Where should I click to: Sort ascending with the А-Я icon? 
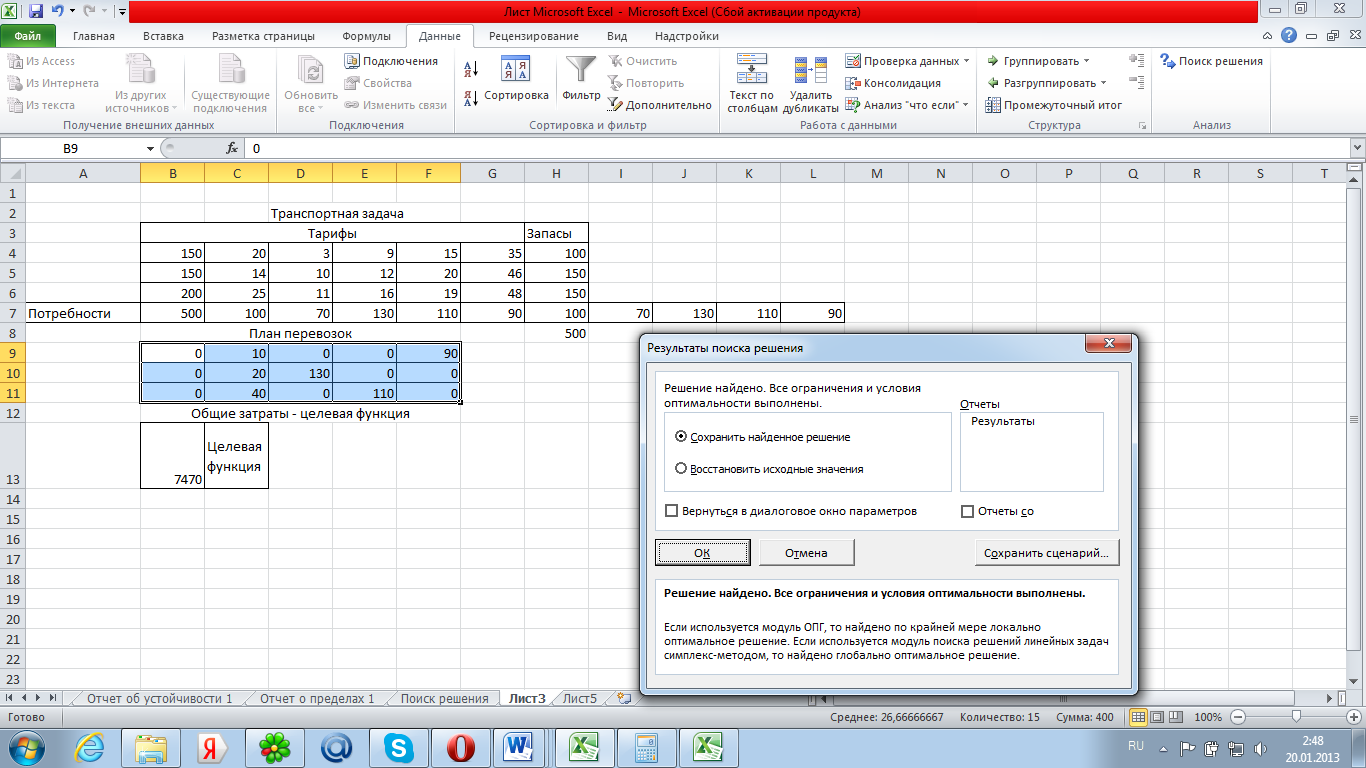tap(471, 69)
